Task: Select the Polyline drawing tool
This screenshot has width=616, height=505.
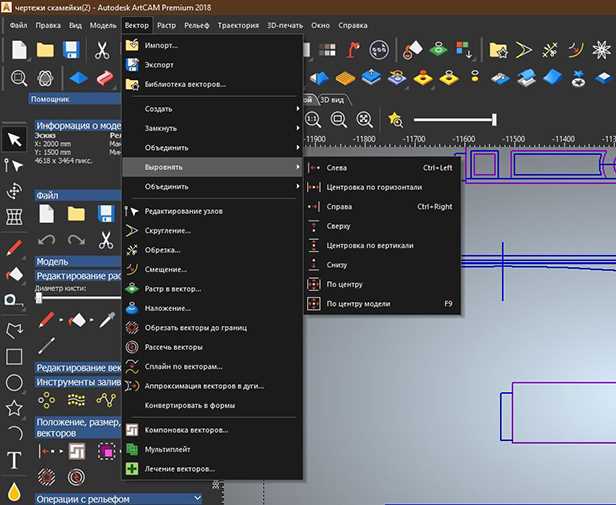Action: (x=14, y=330)
